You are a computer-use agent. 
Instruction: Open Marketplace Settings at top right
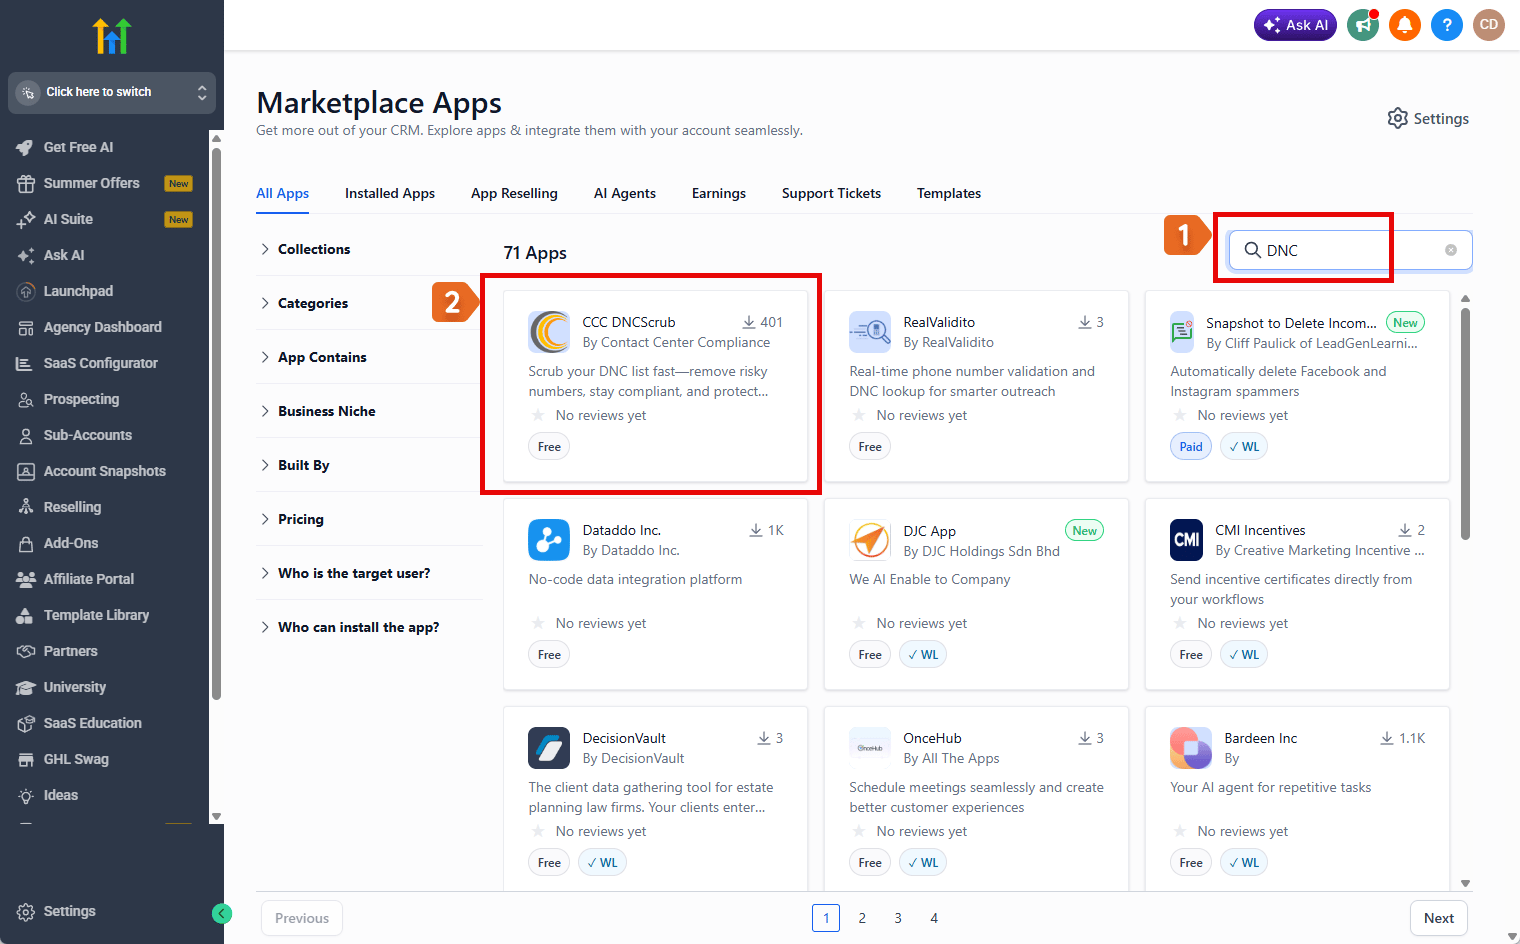pyautogui.click(x=1428, y=118)
